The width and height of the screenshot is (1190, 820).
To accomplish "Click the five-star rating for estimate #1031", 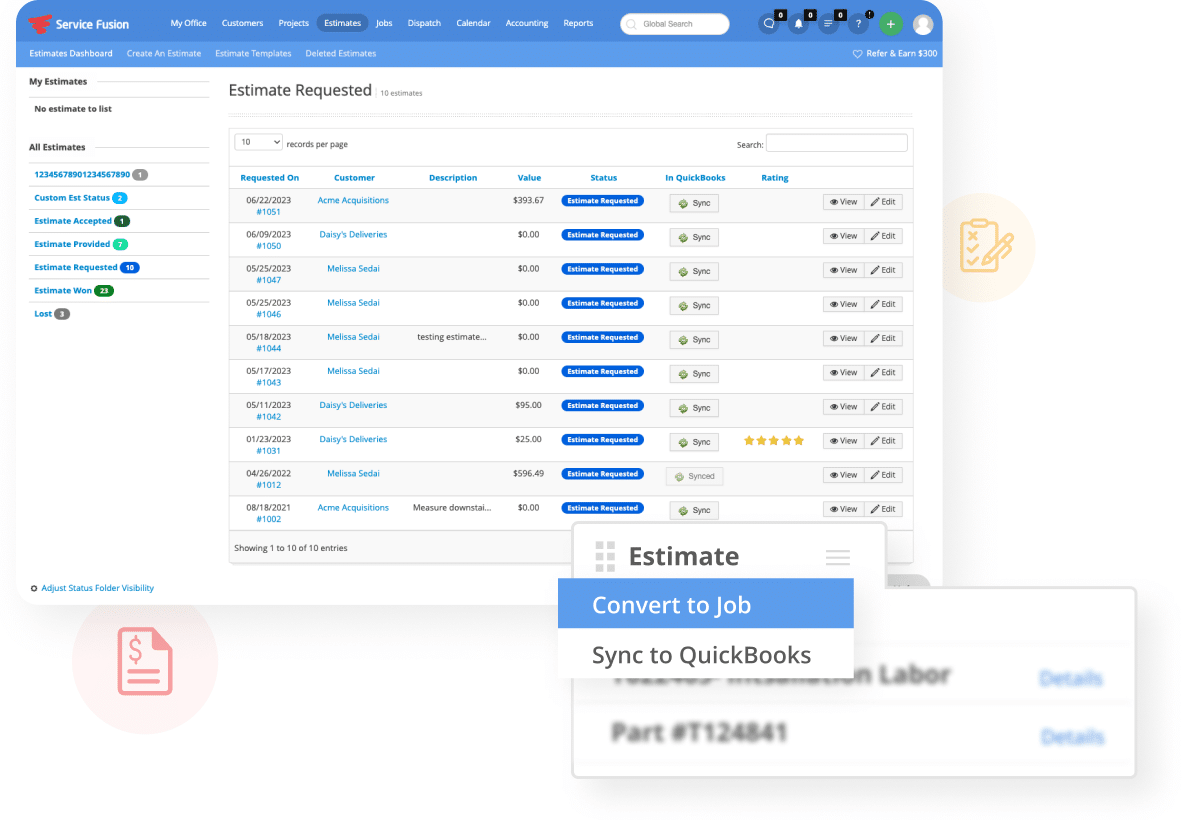I will 773,440.
